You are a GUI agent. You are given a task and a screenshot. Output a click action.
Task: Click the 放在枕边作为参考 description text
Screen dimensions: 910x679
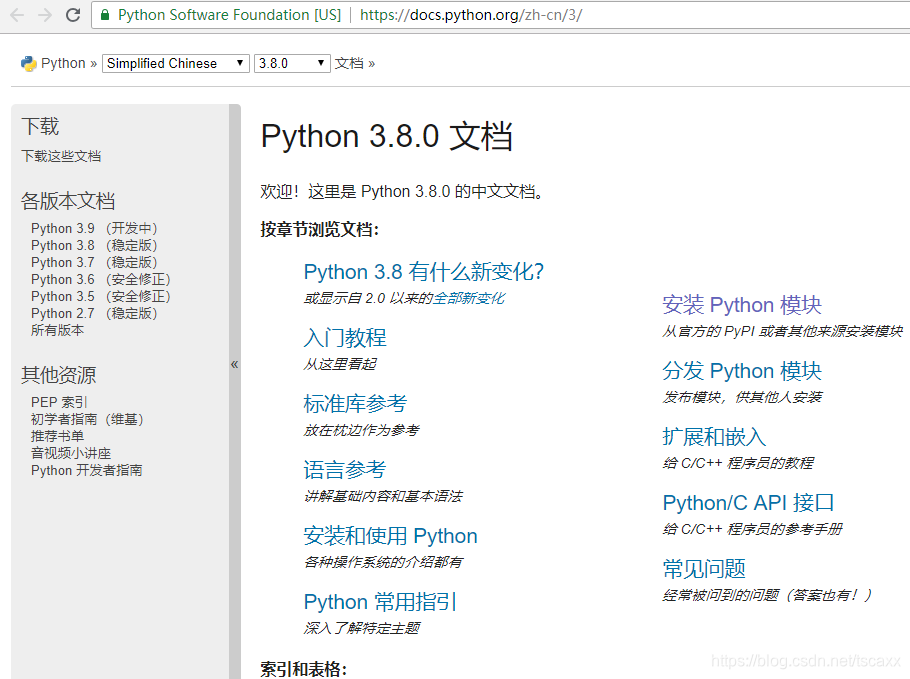(x=362, y=431)
